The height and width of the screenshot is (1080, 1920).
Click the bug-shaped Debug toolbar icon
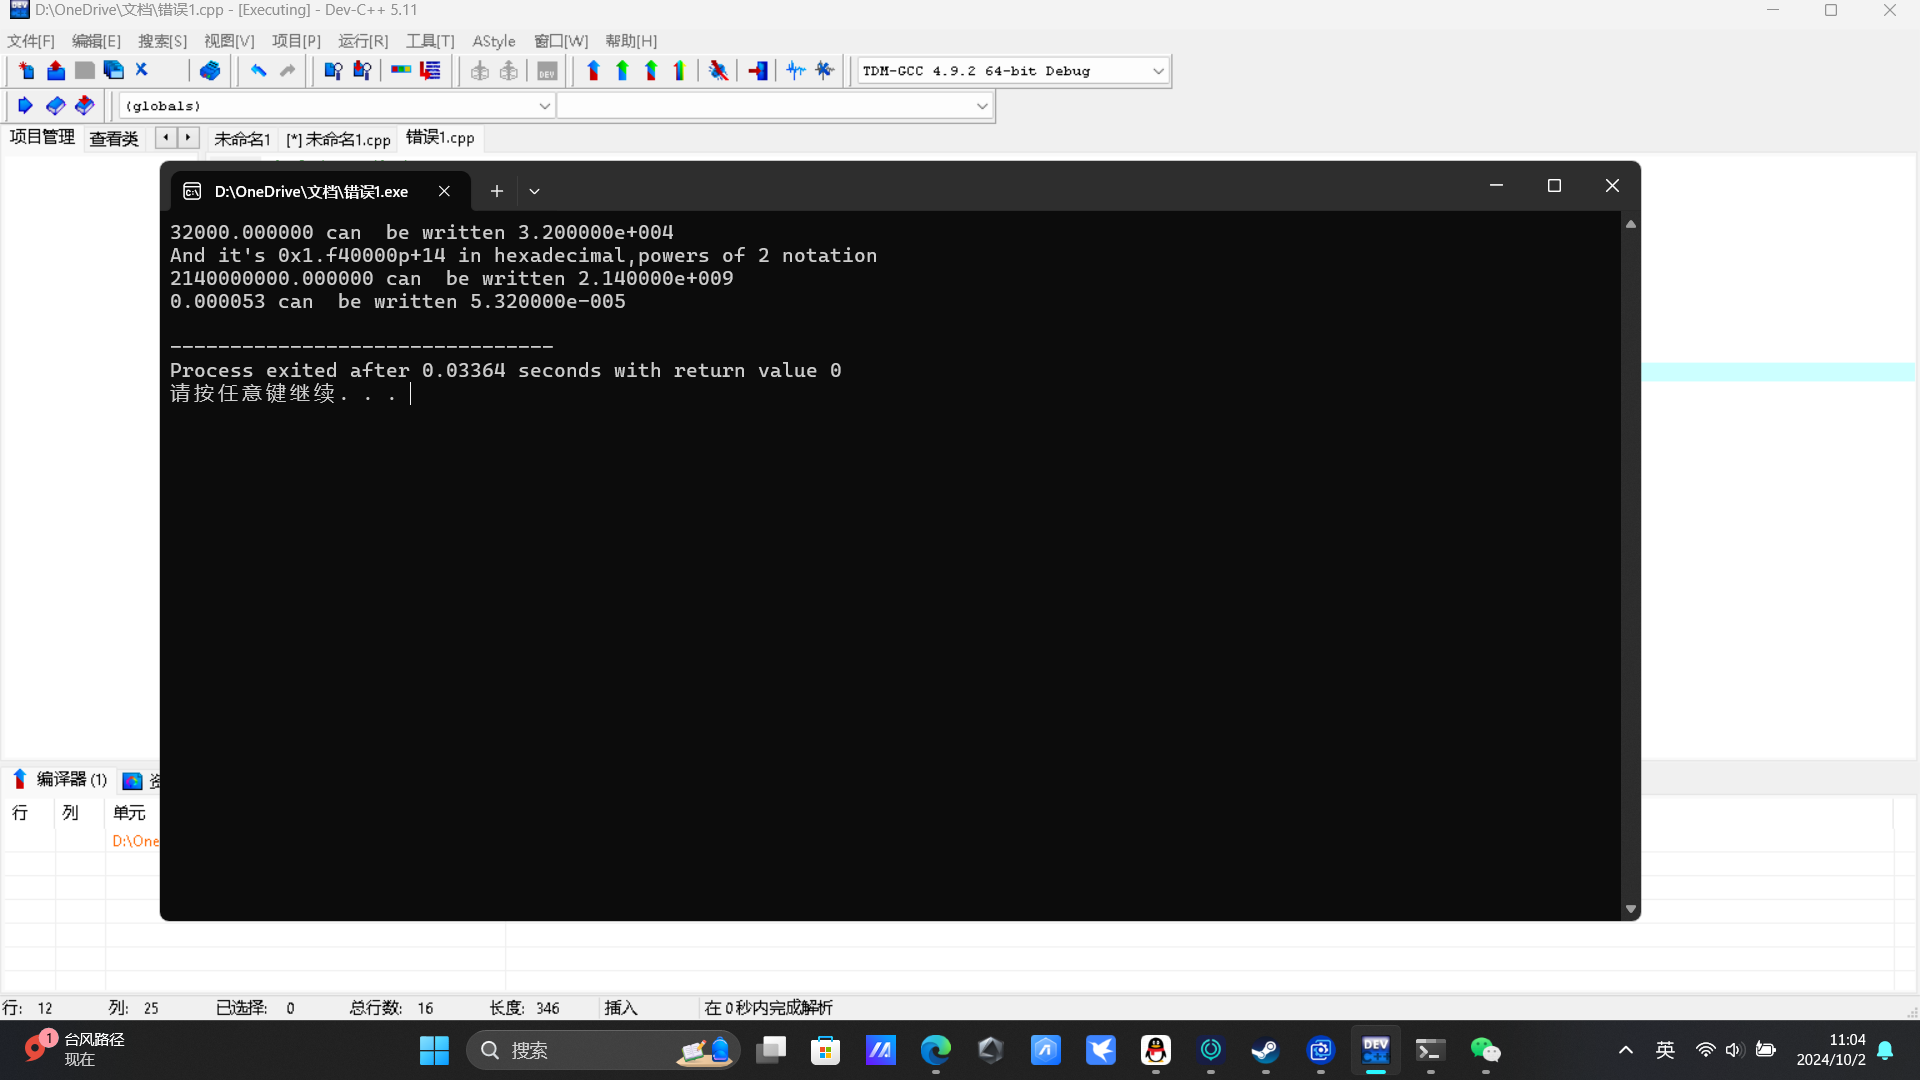(718, 70)
